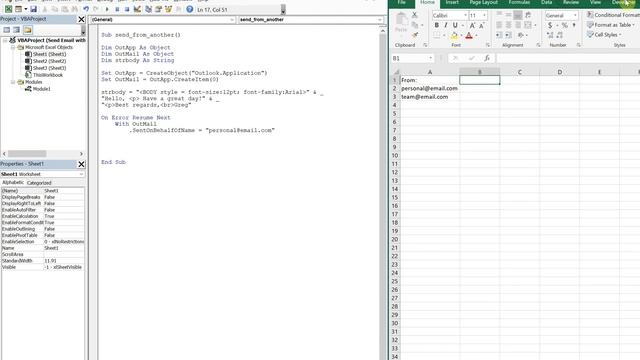Screen dimensions: 640x360
Task: Open the Object Browser icon in VBA toolbar
Action: point(168,9)
